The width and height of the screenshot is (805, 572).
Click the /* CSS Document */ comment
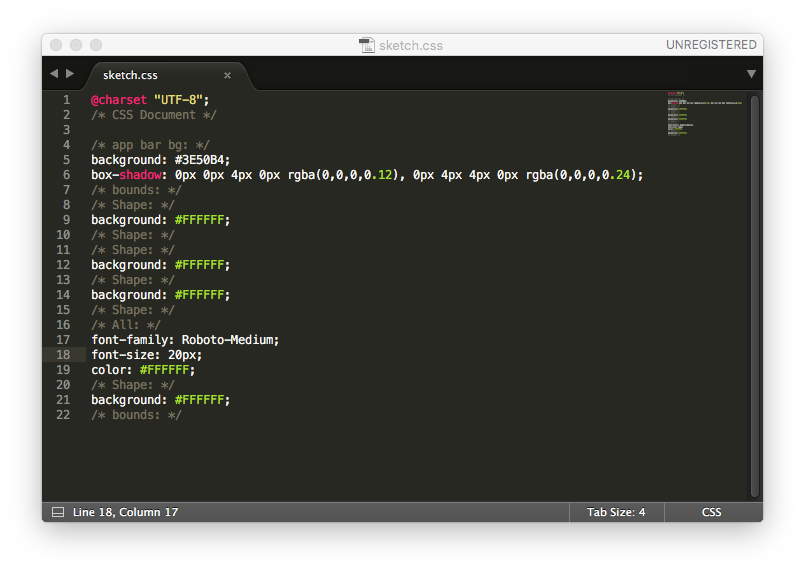click(x=154, y=115)
